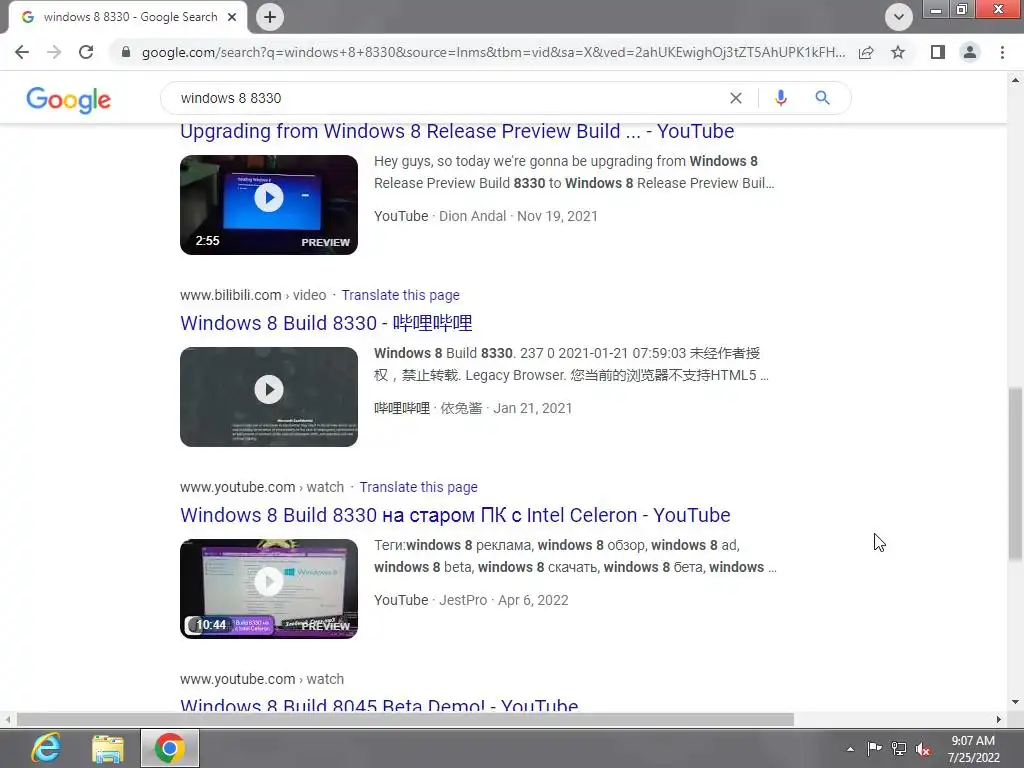The height and width of the screenshot is (768, 1024).
Task: Reload the current page
Action: pyautogui.click(x=86, y=52)
